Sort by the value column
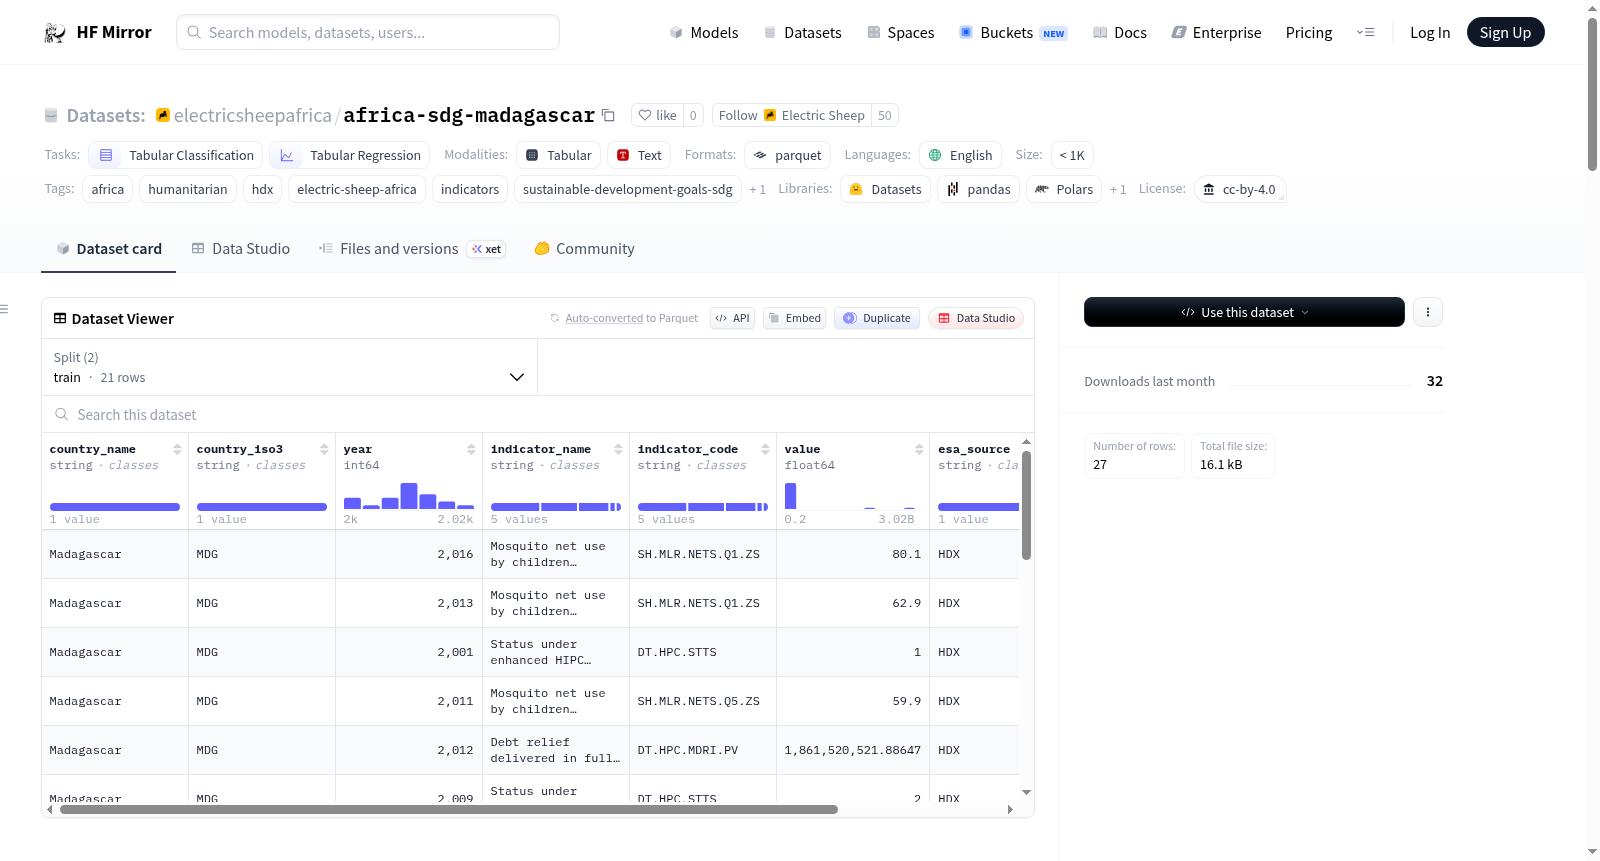1600x861 pixels. pos(919,450)
